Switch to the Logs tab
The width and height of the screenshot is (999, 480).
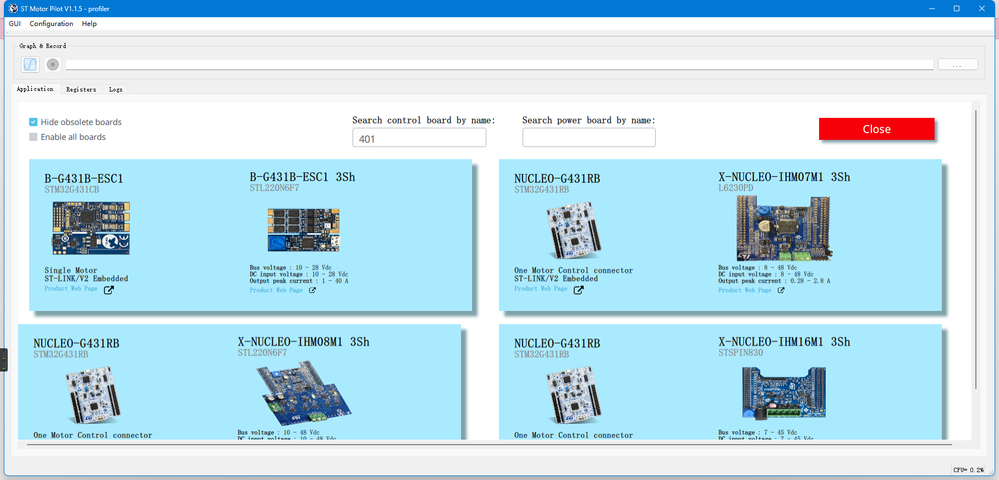click(x=115, y=90)
